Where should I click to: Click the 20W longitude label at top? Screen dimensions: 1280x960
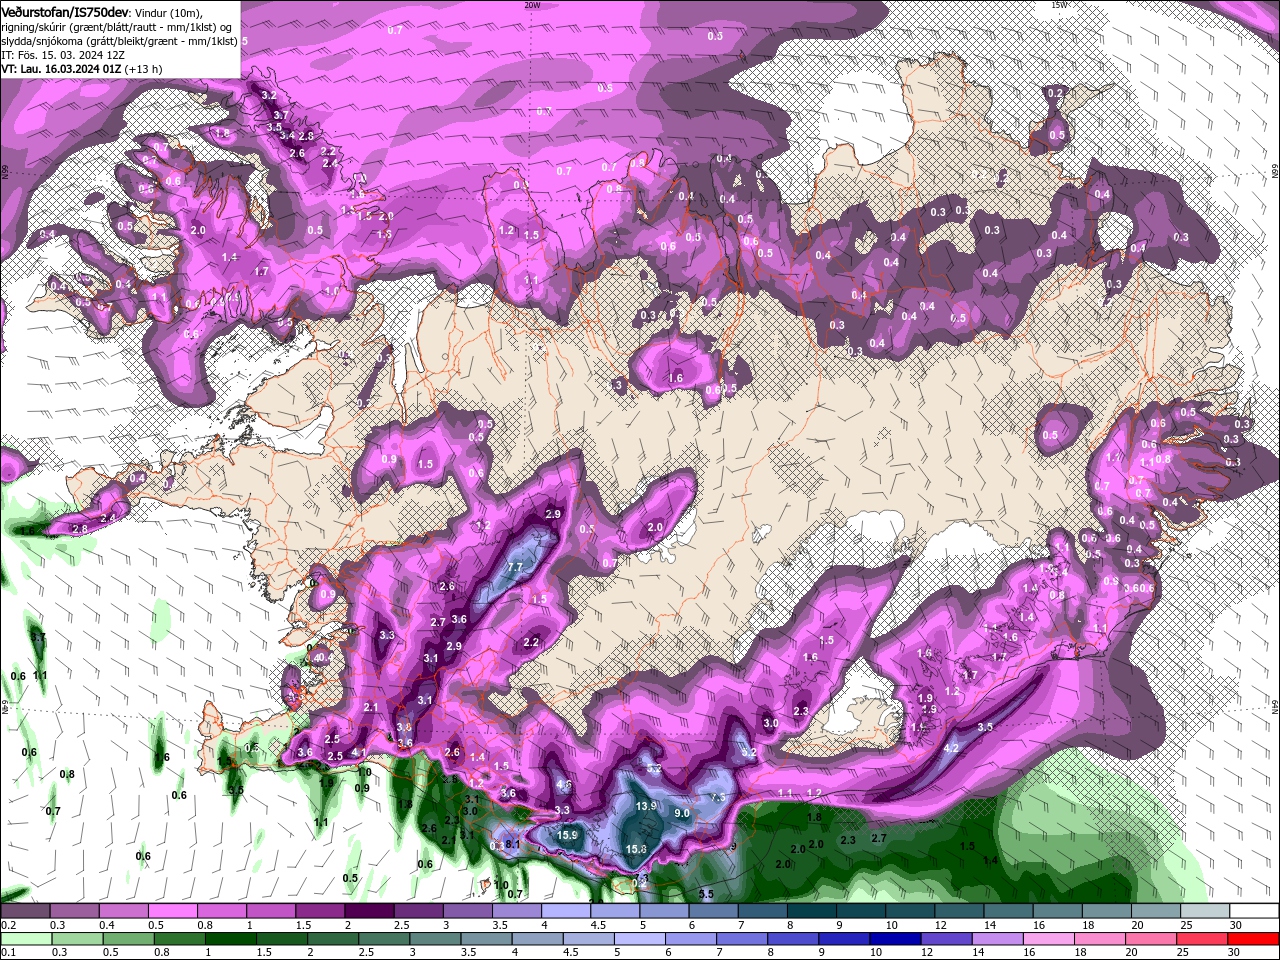tap(532, 5)
